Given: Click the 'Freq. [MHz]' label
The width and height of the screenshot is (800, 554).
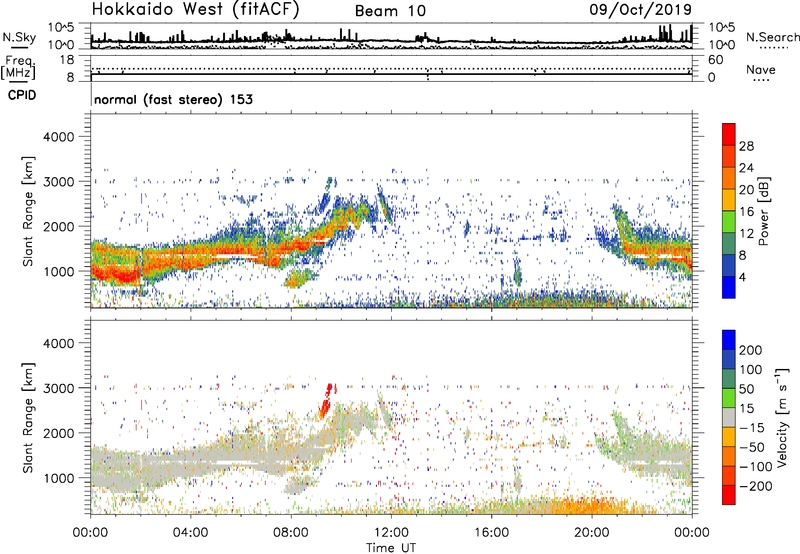Looking at the screenshot, I should pyautogui.click(x=18, y=67).
